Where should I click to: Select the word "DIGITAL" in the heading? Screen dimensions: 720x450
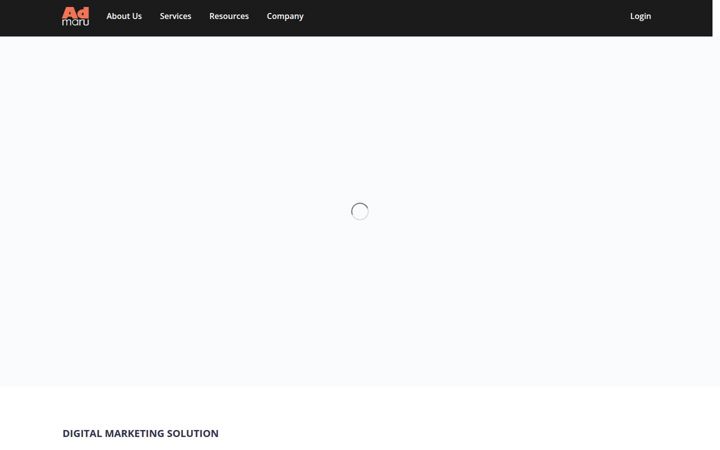click(x=82, y=433)
